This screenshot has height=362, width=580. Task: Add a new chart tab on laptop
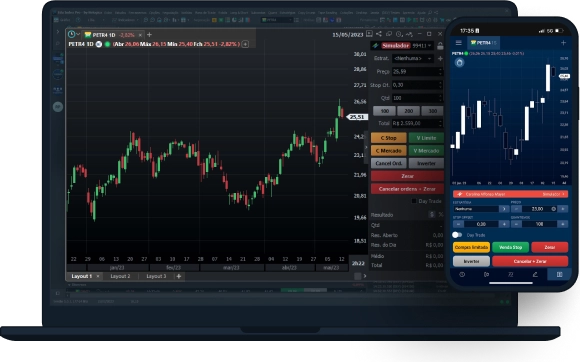[x=149, y=34]
